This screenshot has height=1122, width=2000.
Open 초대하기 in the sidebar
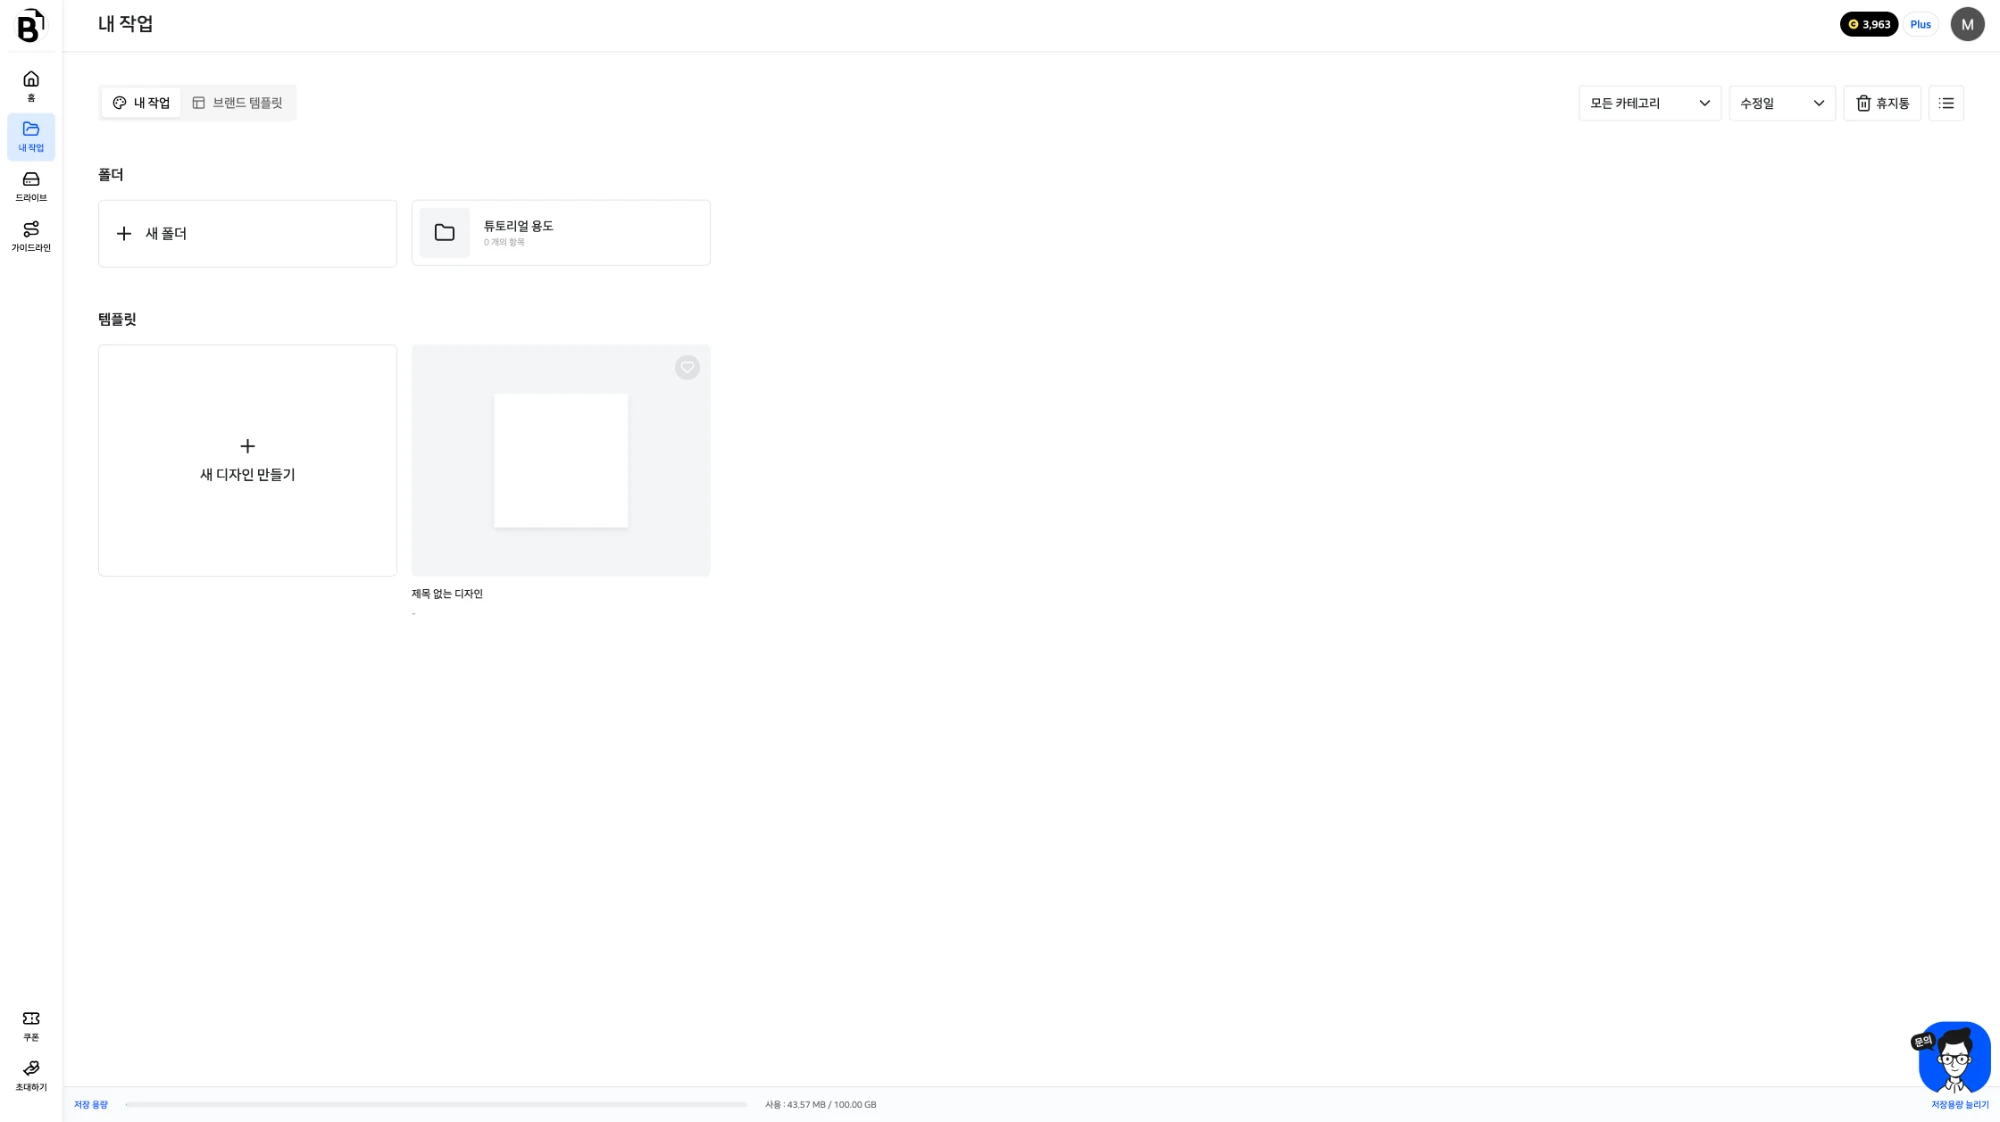tap(31, 1076)
